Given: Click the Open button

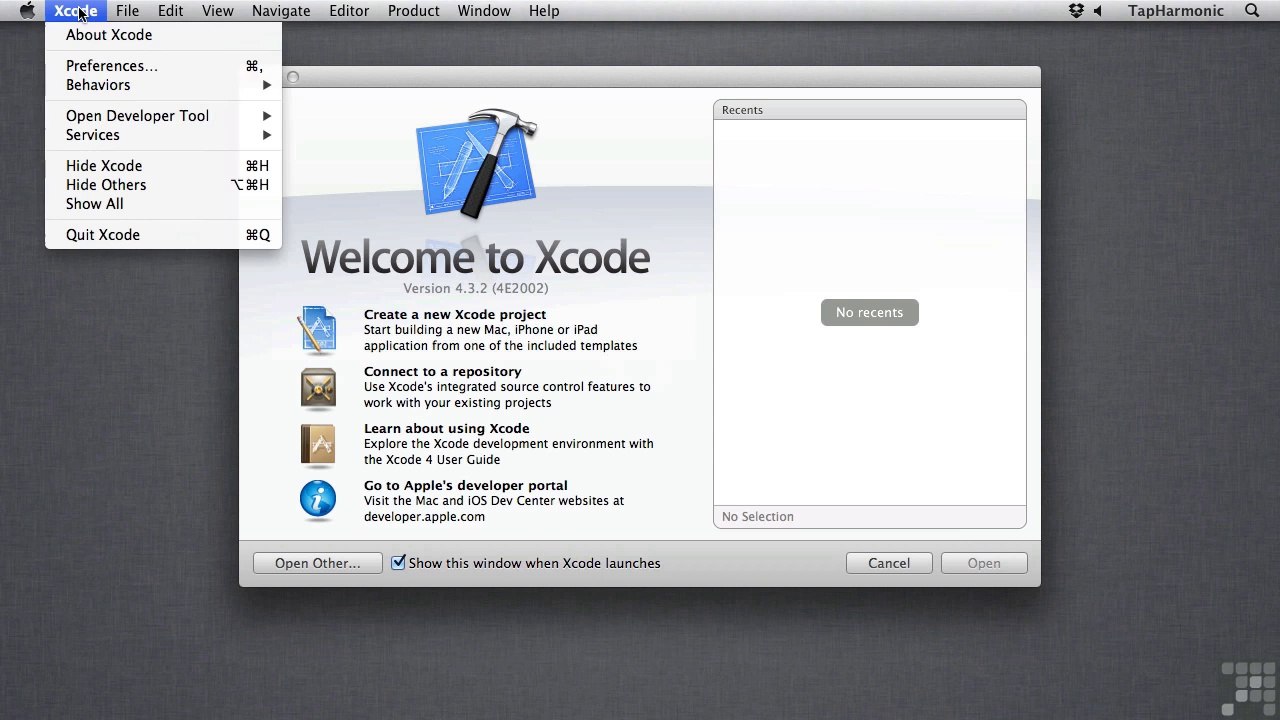Looking at the screenshot, I should [984, 563].
